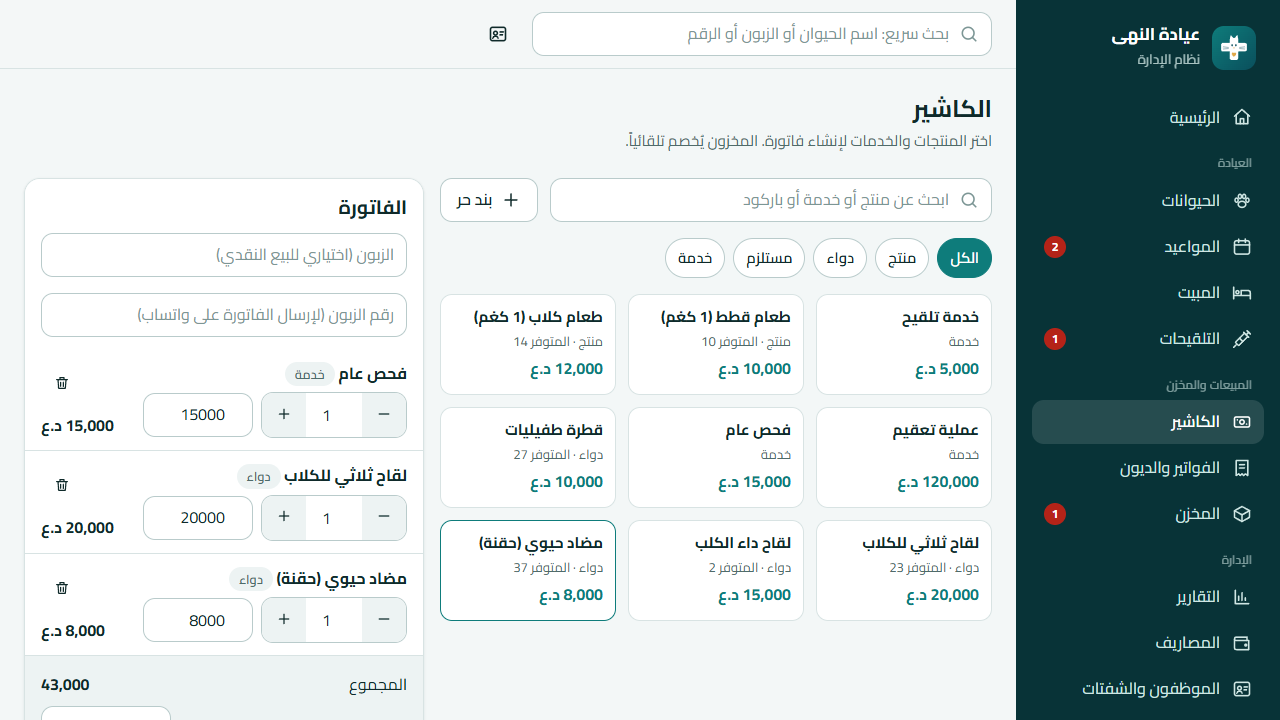
Task: Open the ID card icon beside quick search
Action: coord(498,34)
